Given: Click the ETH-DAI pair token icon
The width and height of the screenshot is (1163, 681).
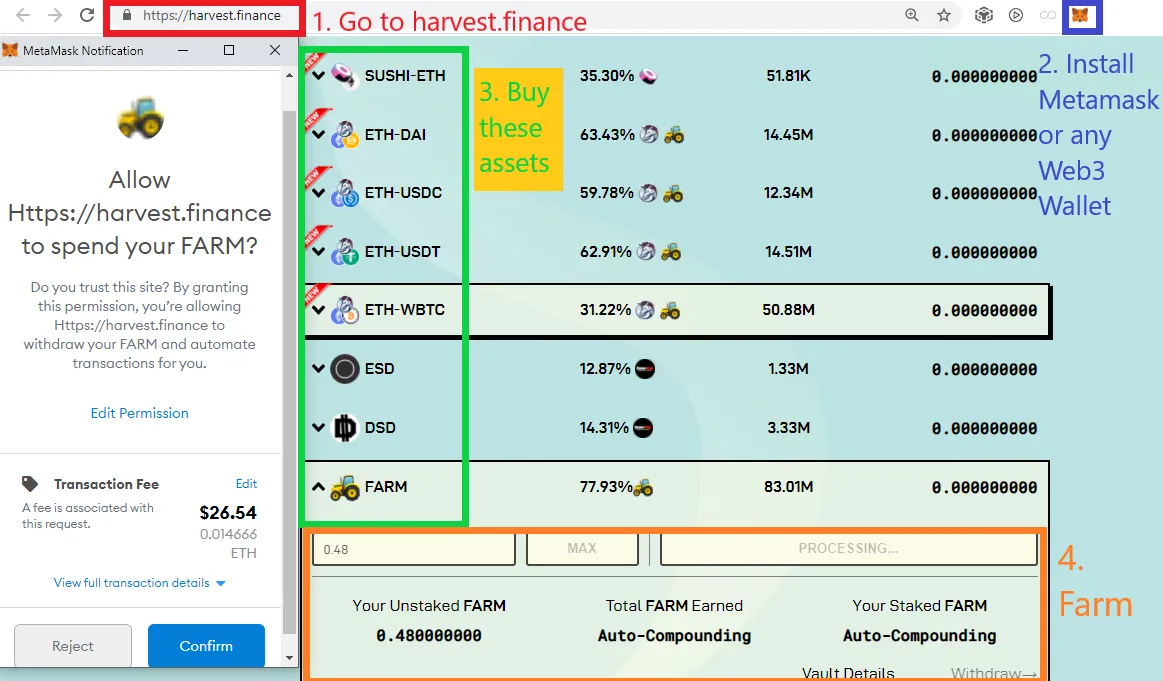Looking at the screenshot, I should click(345, 134).
